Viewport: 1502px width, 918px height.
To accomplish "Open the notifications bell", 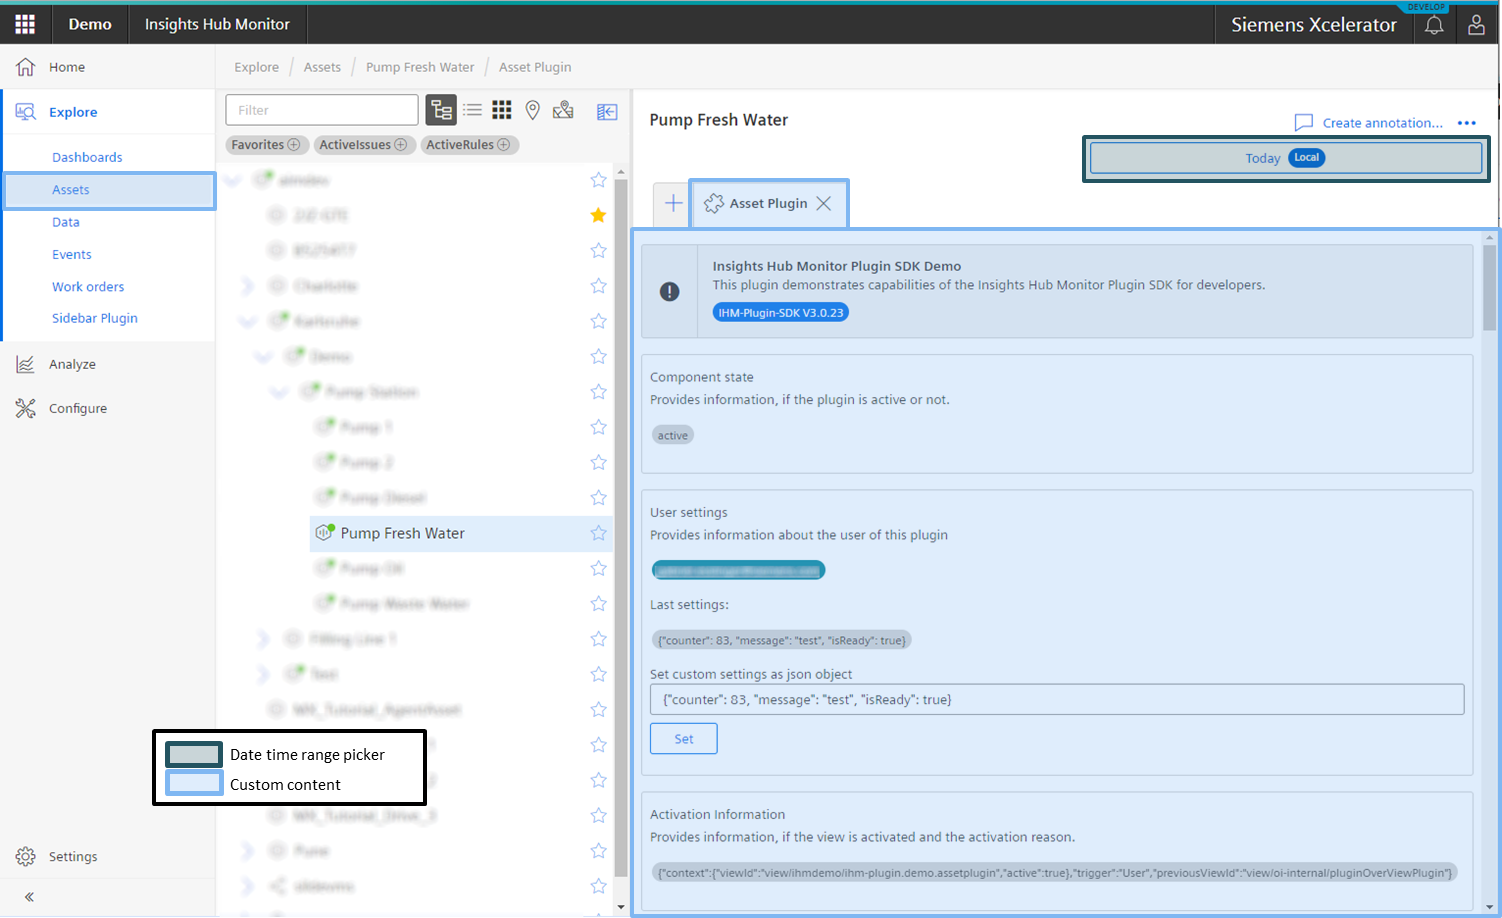I will point(1434,25).
